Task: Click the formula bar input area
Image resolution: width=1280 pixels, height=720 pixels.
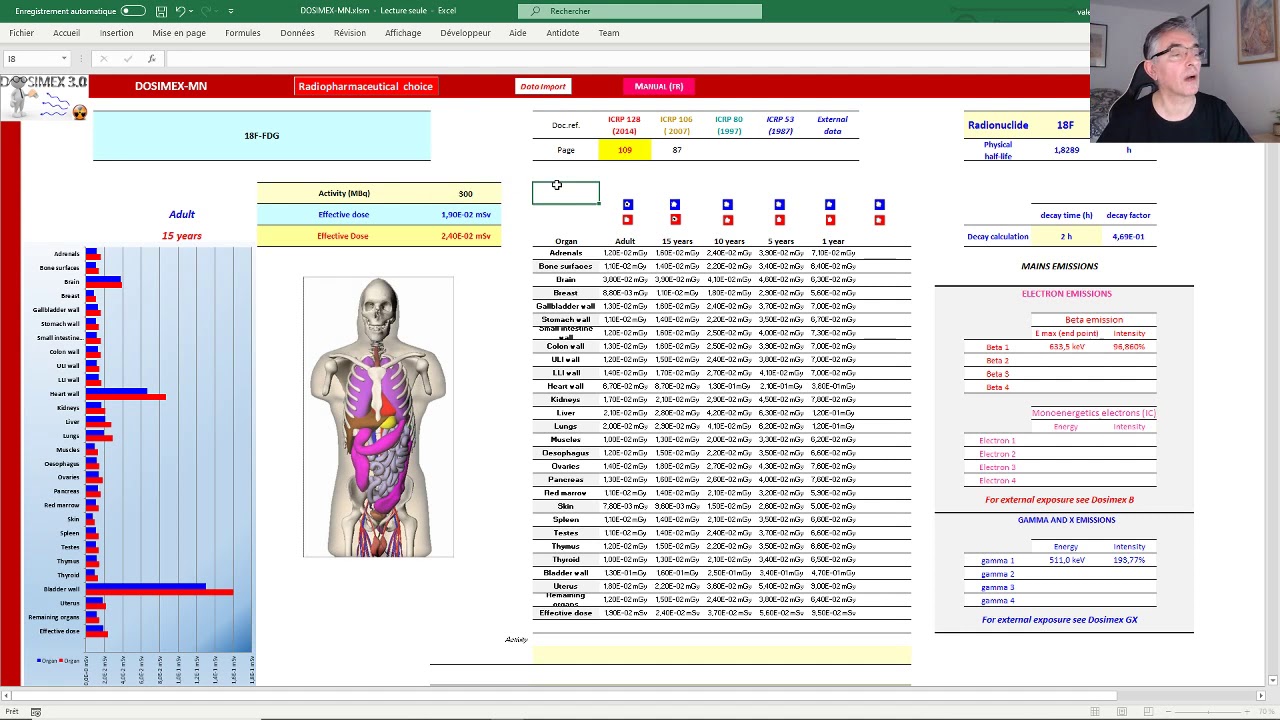Action: pos(630,59)
